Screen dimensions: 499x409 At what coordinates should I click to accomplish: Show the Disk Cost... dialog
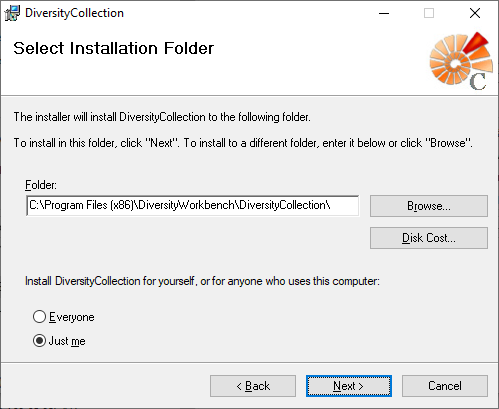[x=429, y=238]
